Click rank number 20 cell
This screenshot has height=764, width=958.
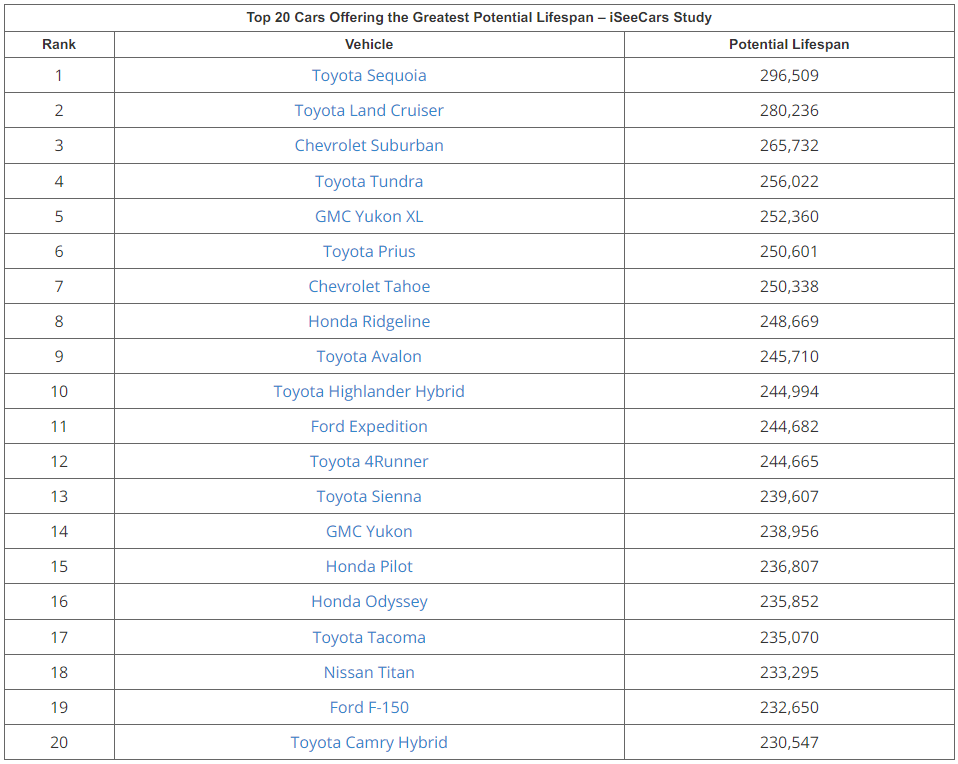[x=59, y=743]
